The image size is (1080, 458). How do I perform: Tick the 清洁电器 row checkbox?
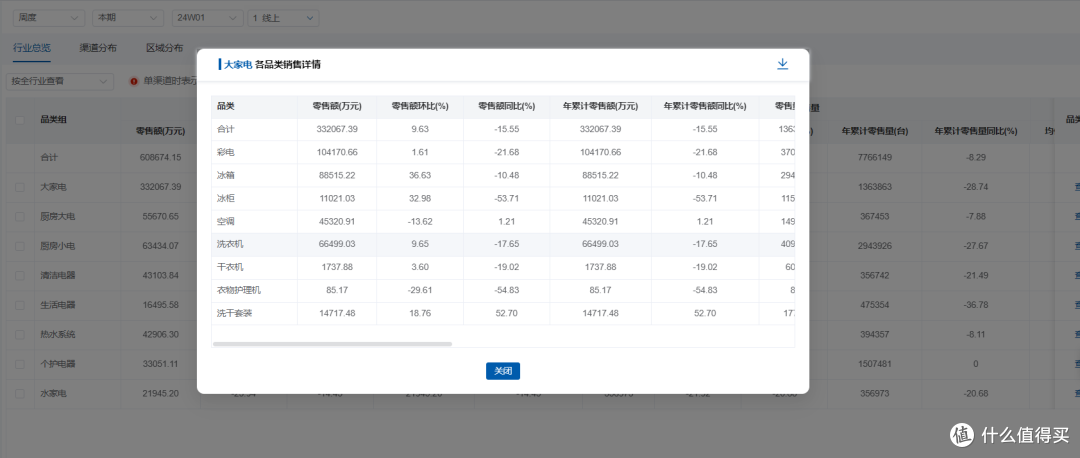coord(19,275)
